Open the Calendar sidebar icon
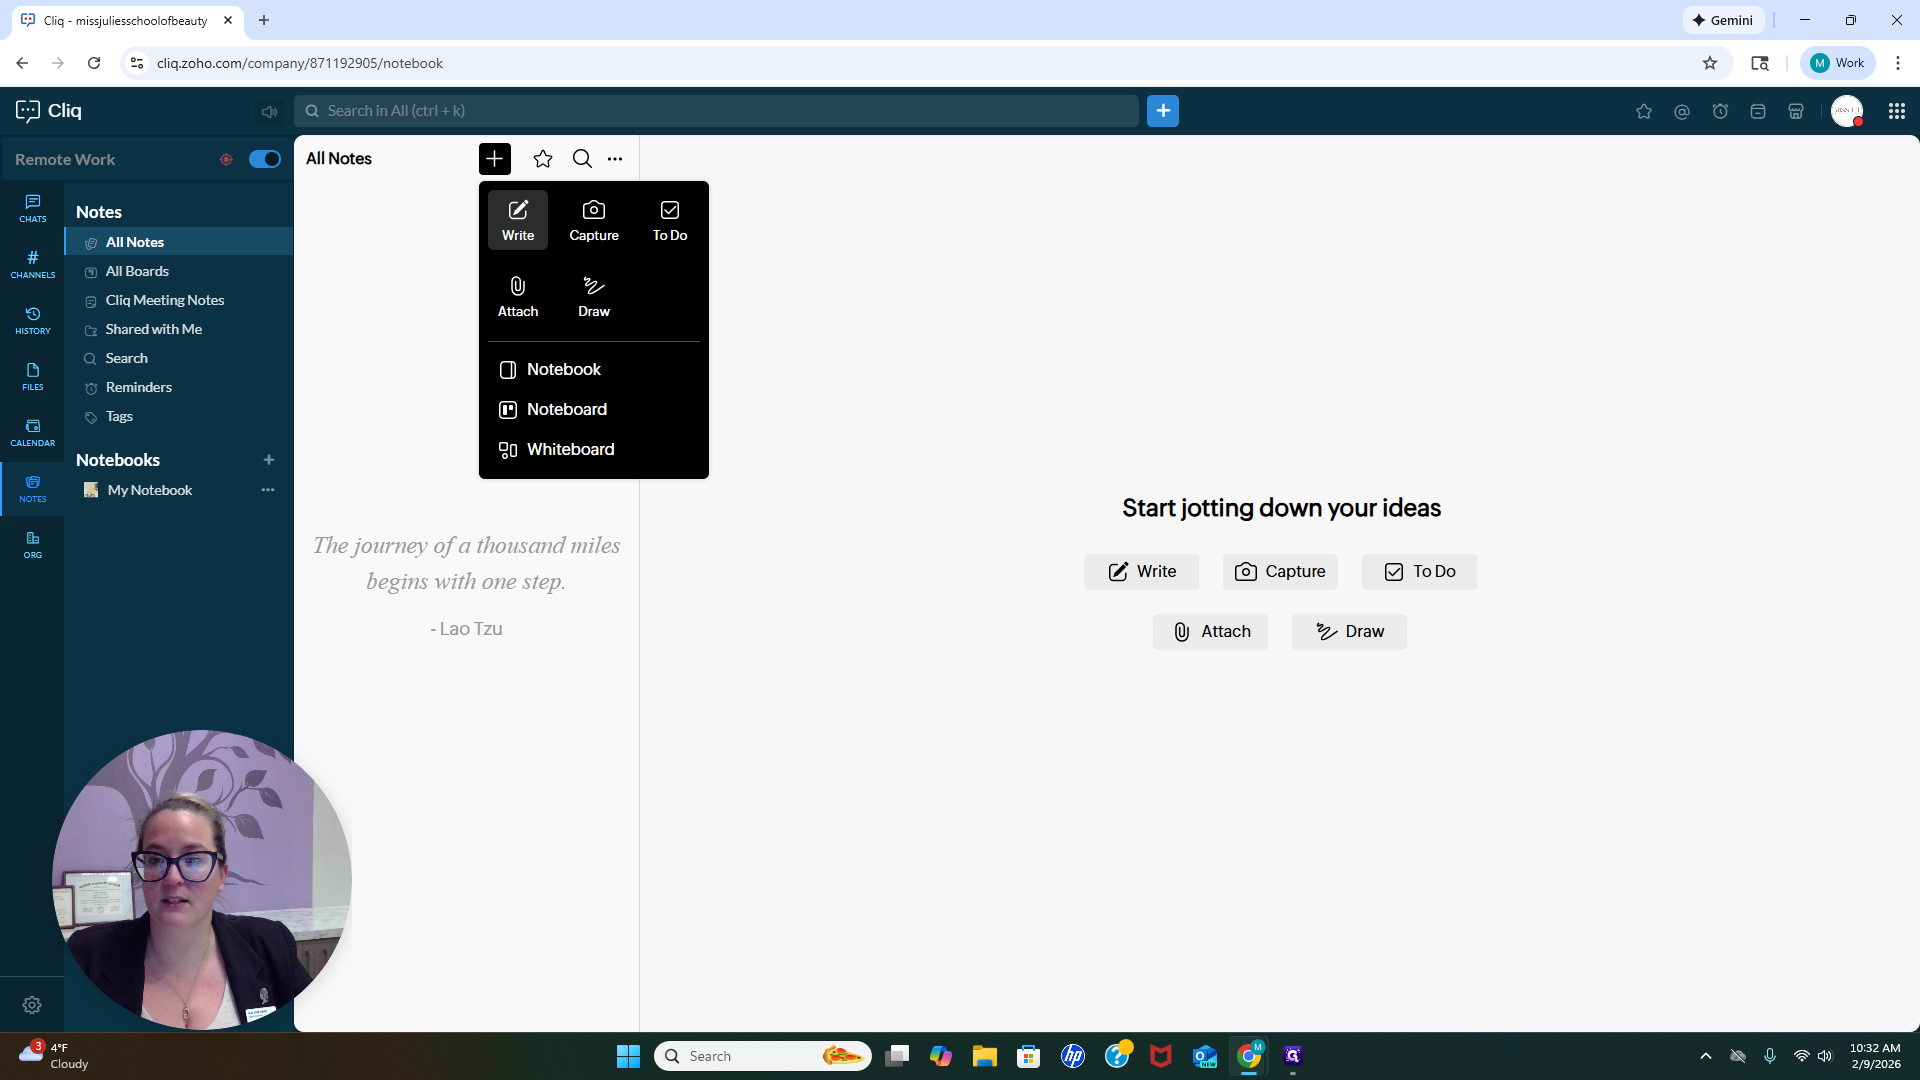 coord(33,432)
